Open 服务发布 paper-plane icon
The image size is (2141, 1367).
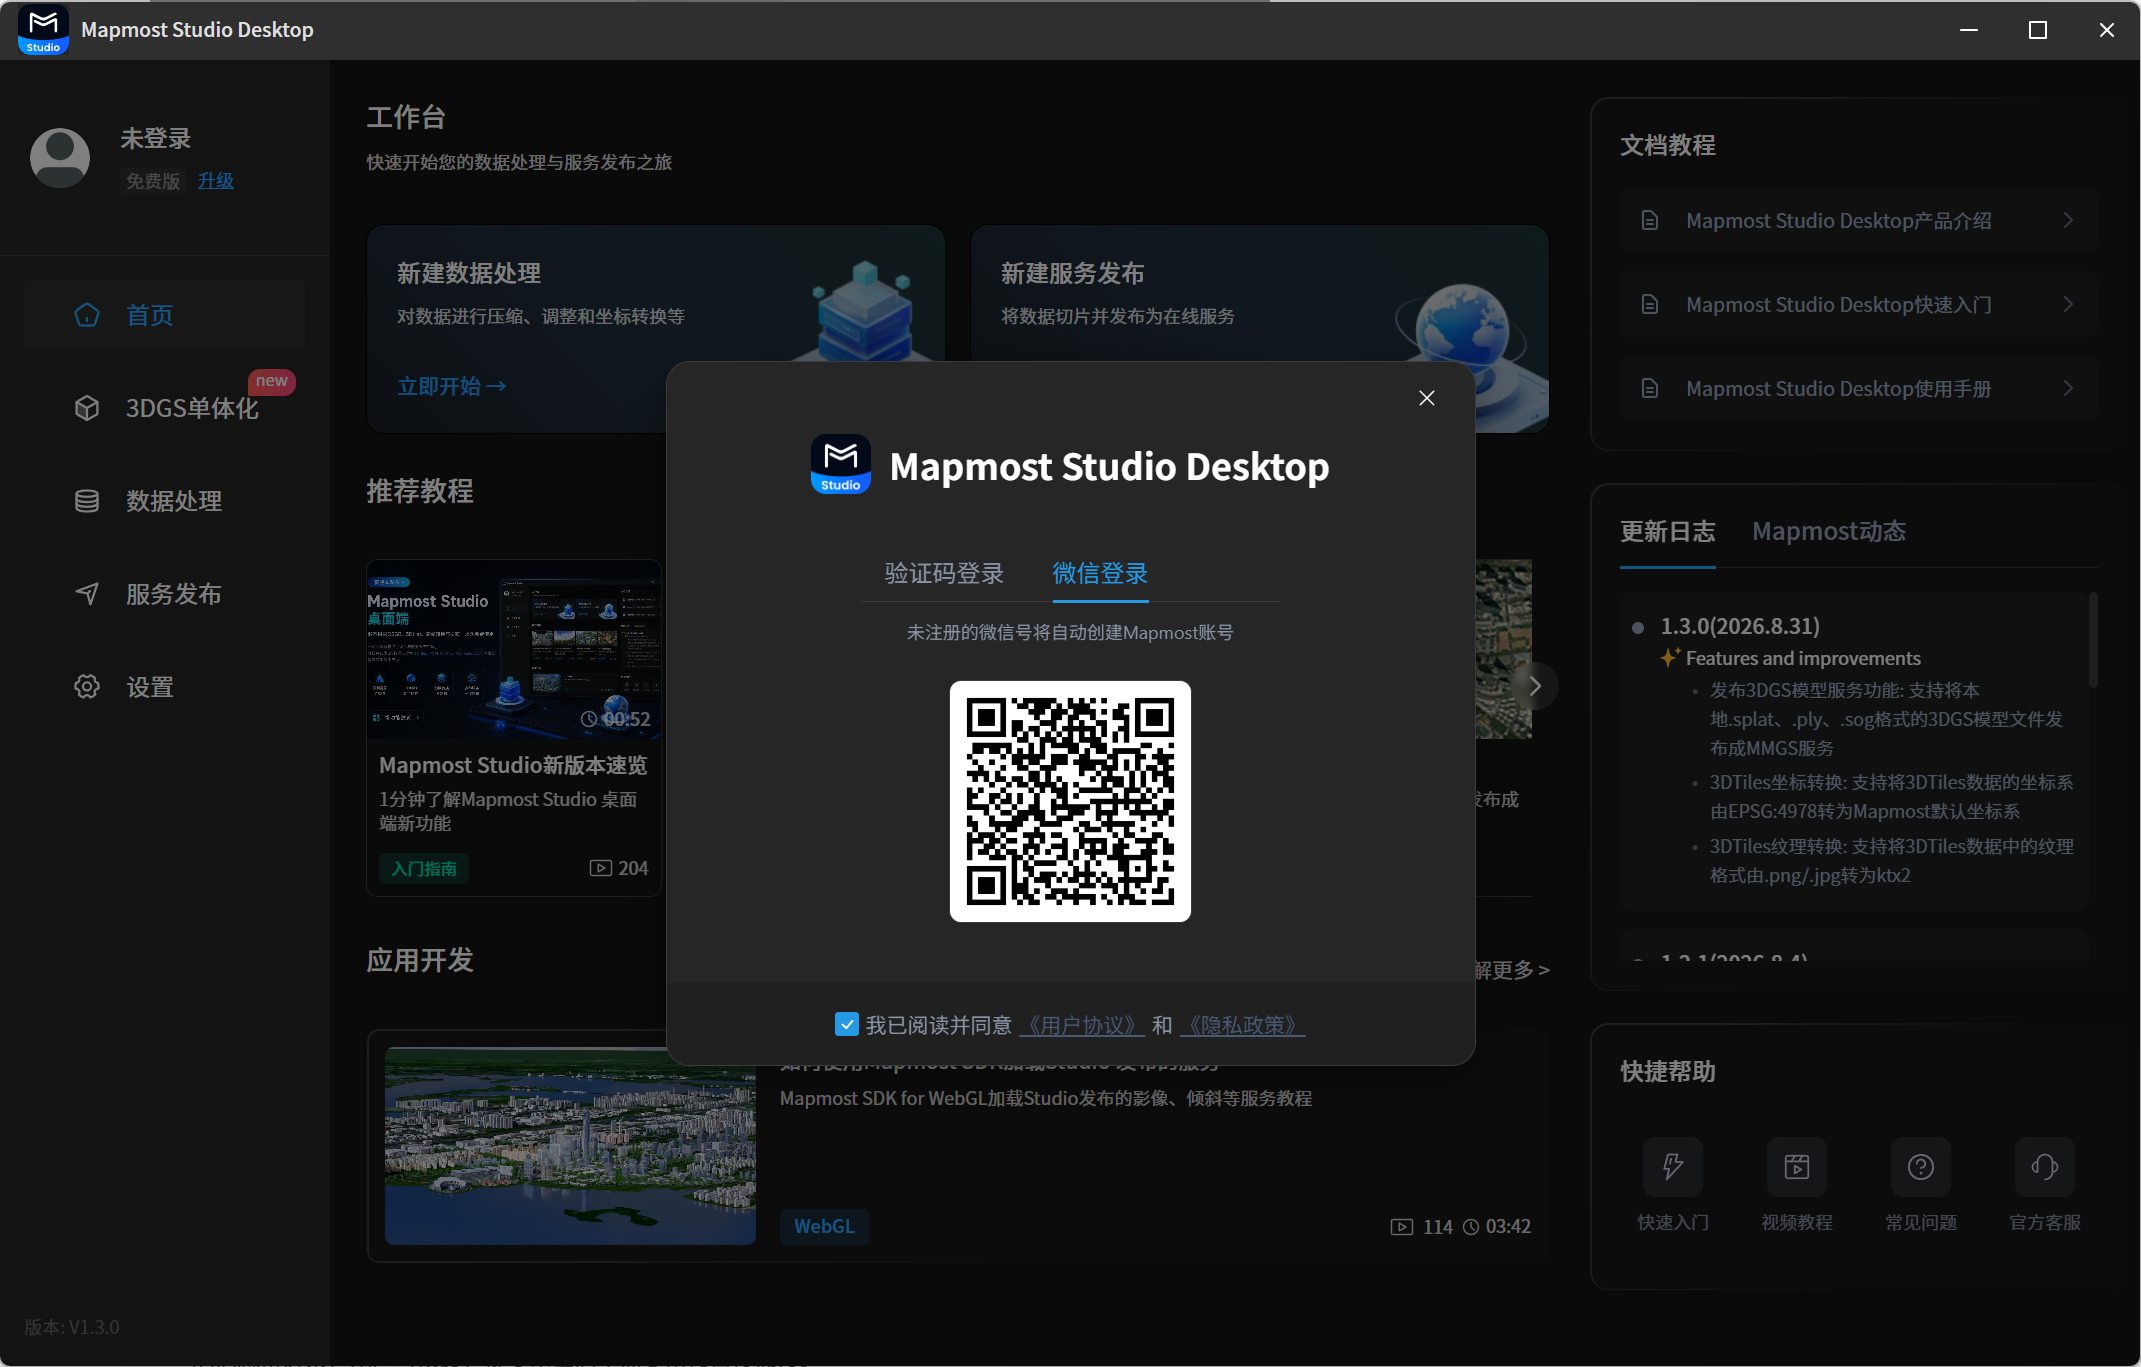87,594
